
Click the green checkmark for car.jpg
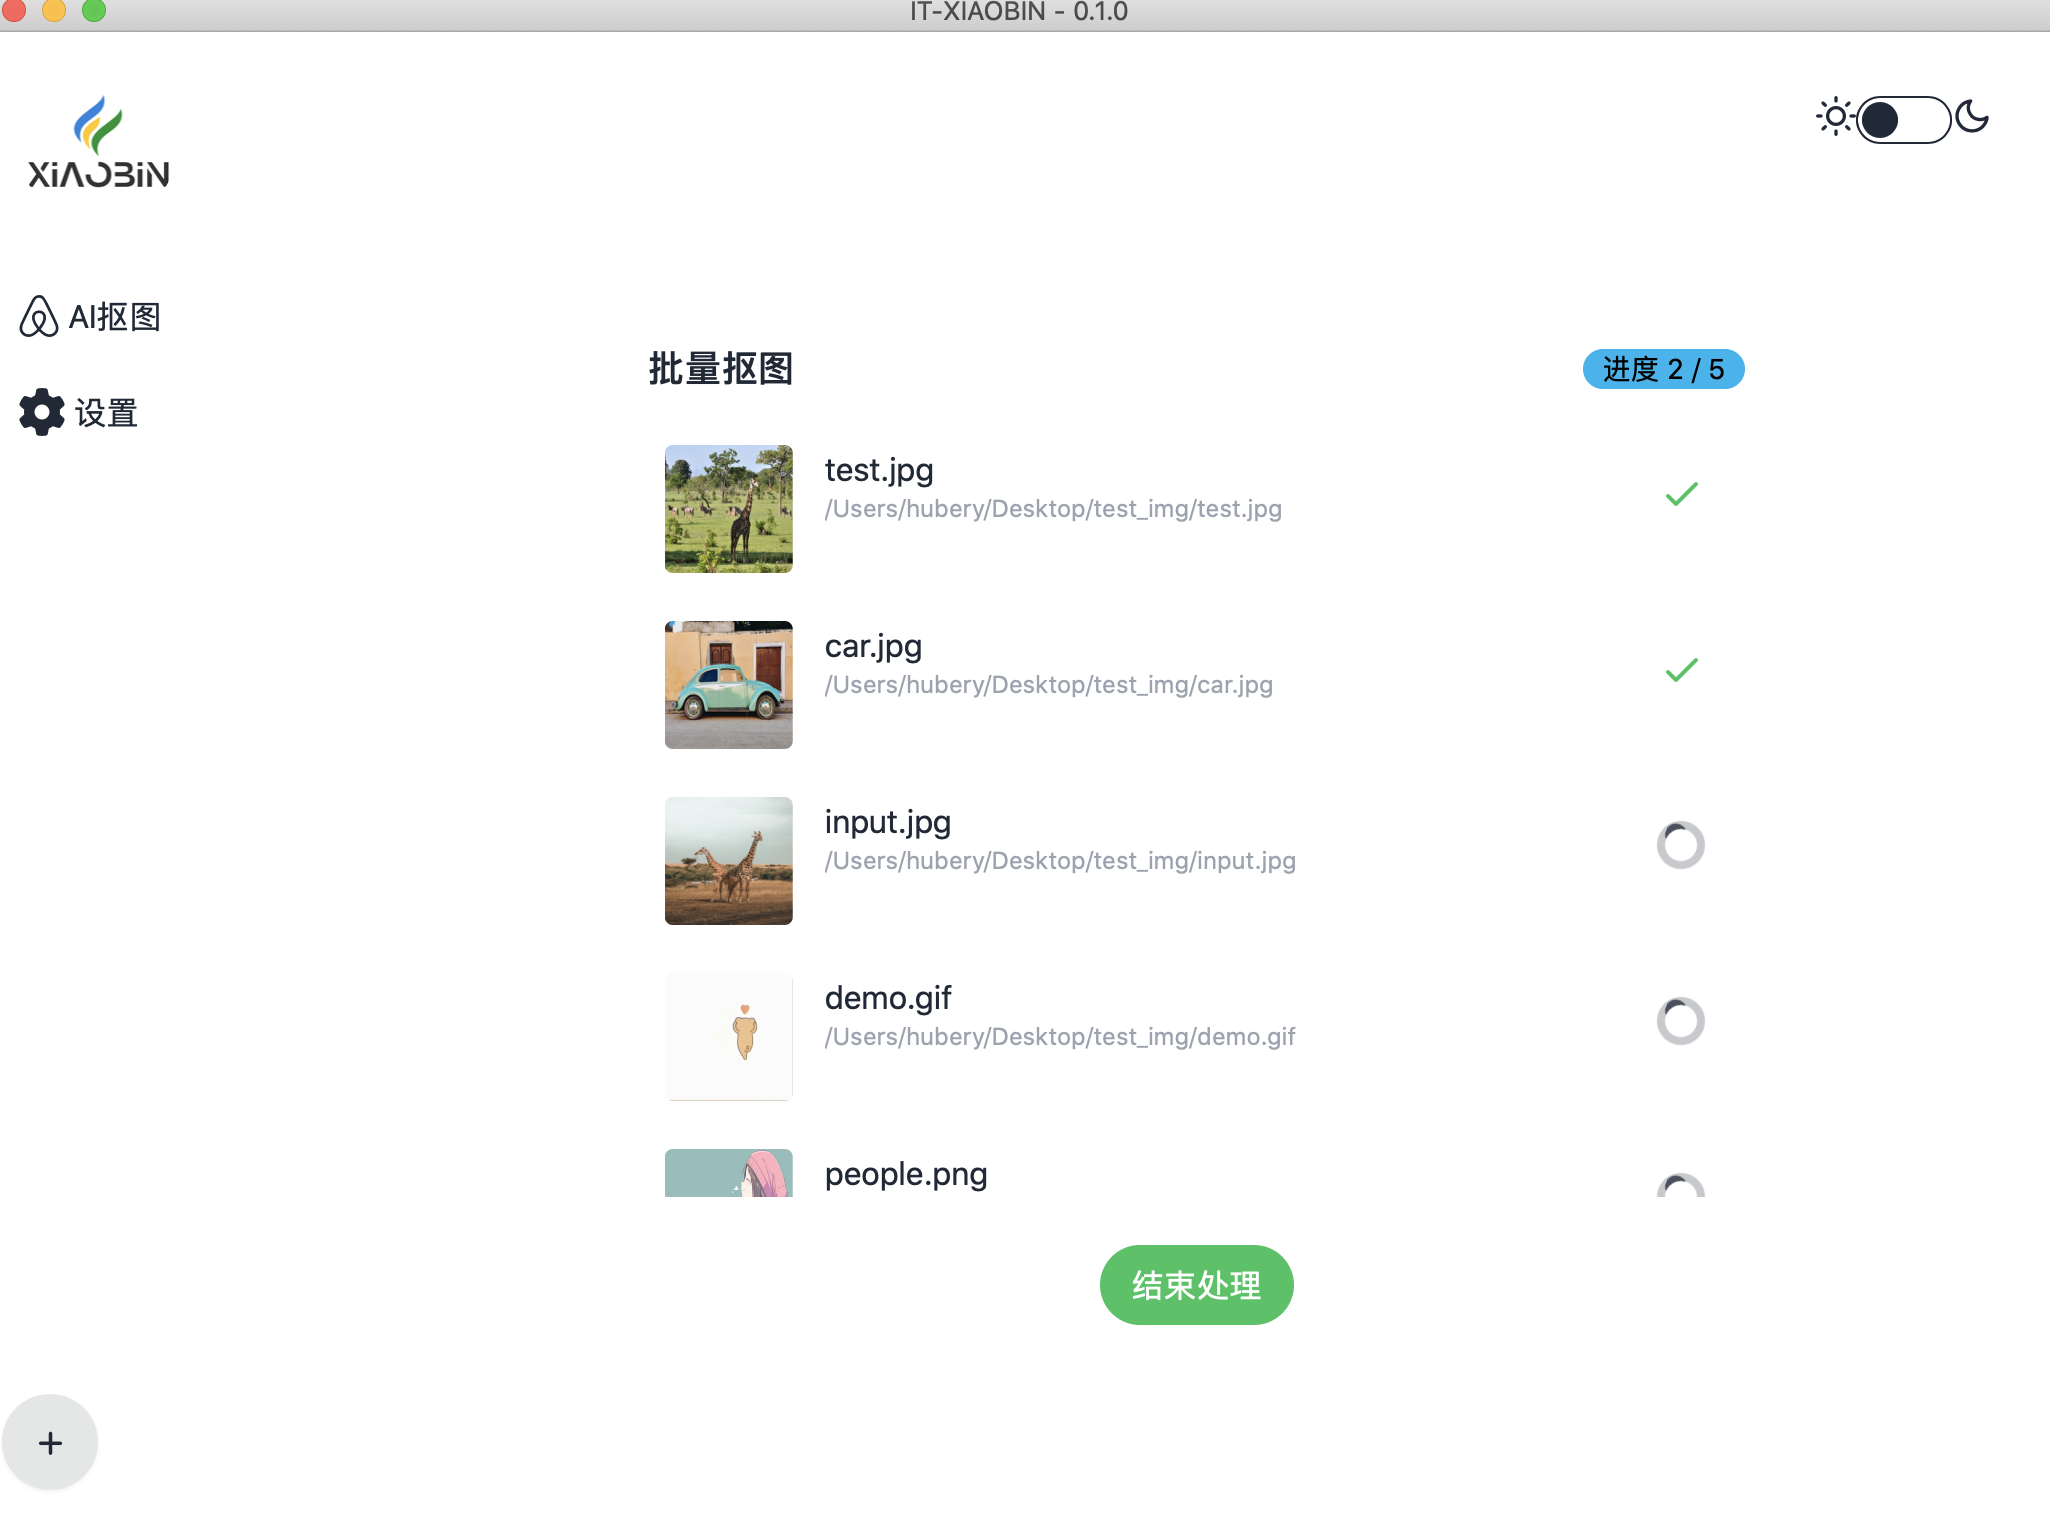[x=1681, y=670]
